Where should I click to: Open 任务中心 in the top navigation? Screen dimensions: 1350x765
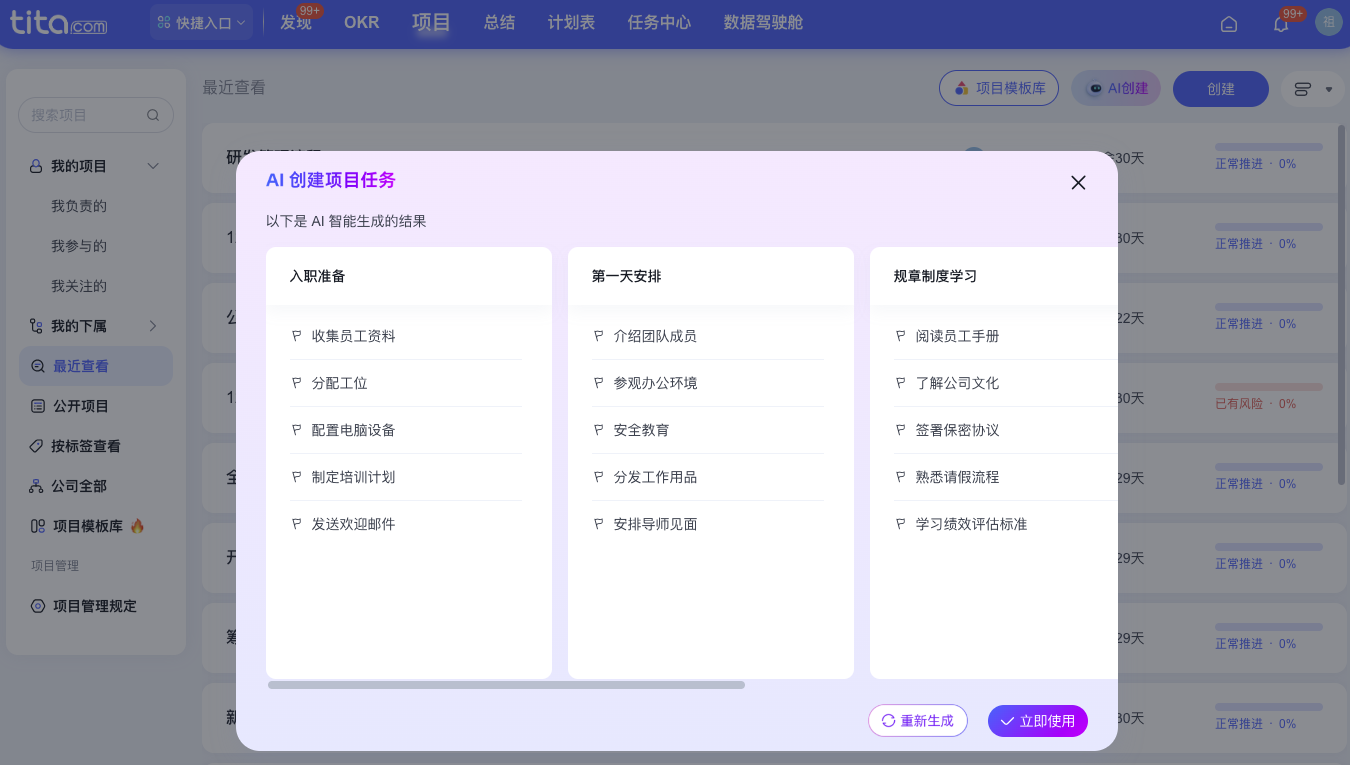[x=658, y=21]
